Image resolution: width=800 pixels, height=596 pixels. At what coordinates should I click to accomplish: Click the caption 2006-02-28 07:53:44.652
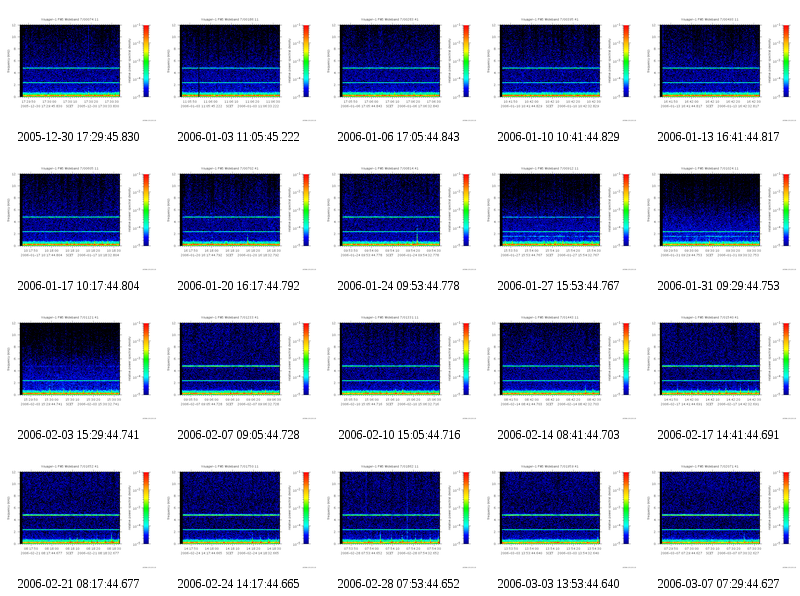click(398, 584)
